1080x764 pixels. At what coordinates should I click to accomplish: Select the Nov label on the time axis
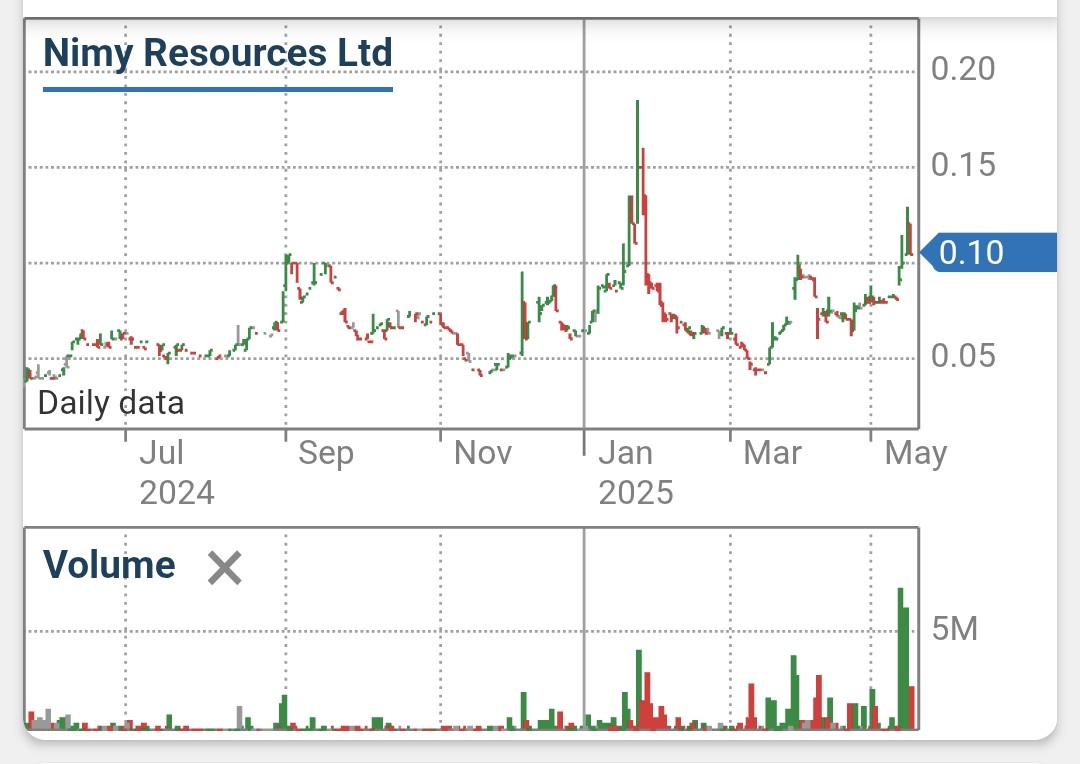[483, 454]
